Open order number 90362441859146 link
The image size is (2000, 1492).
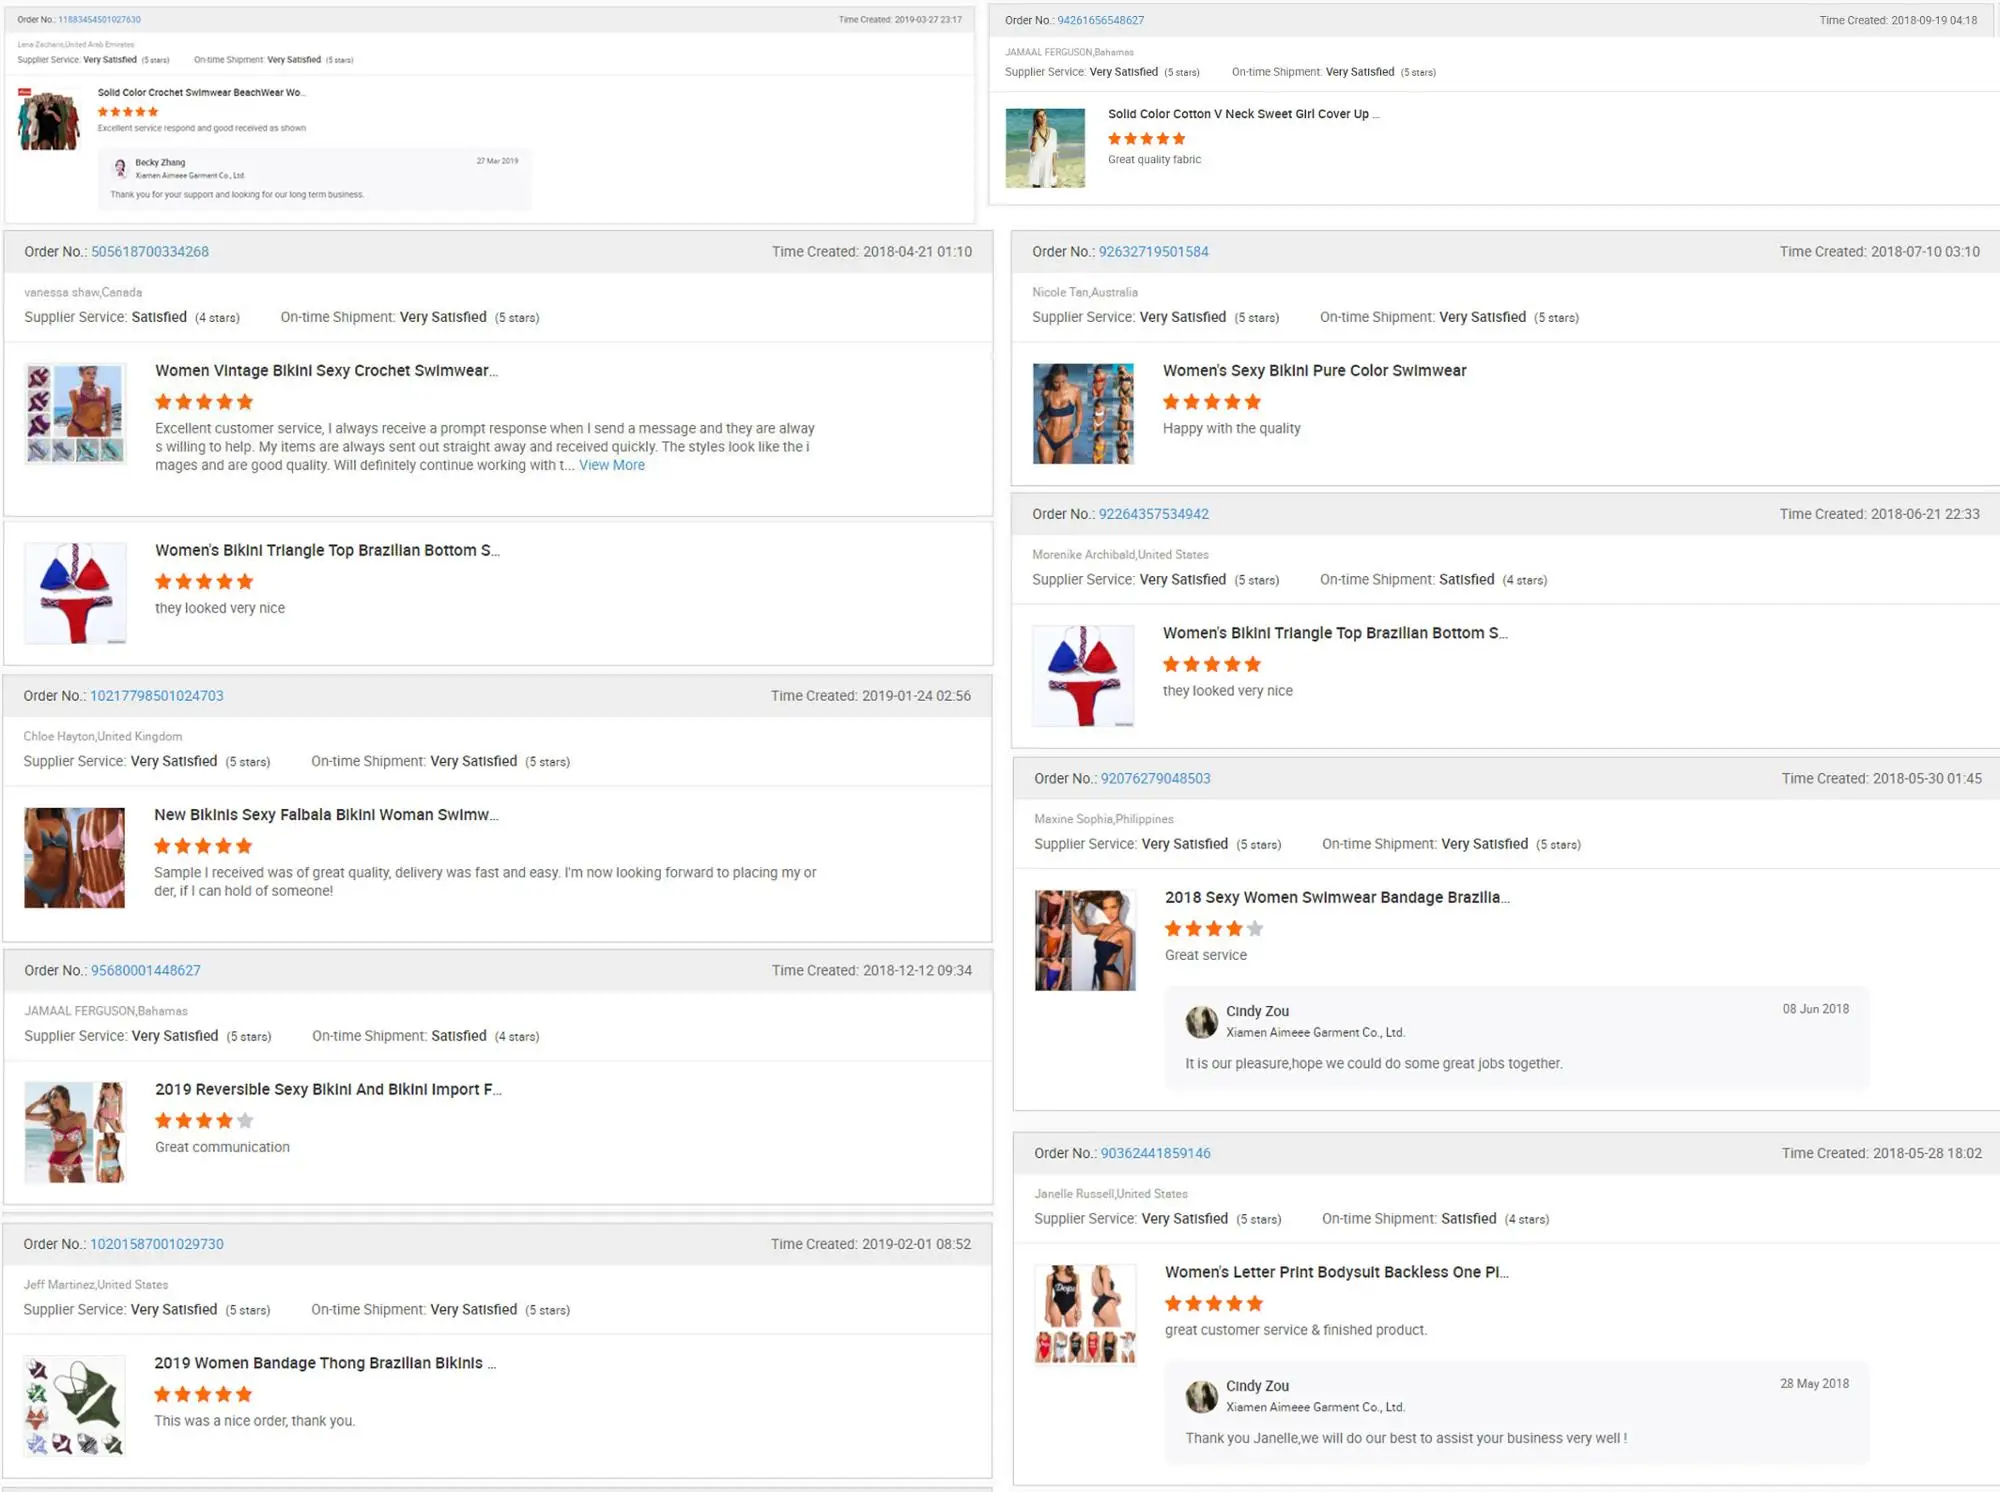click(1155, 1153)
